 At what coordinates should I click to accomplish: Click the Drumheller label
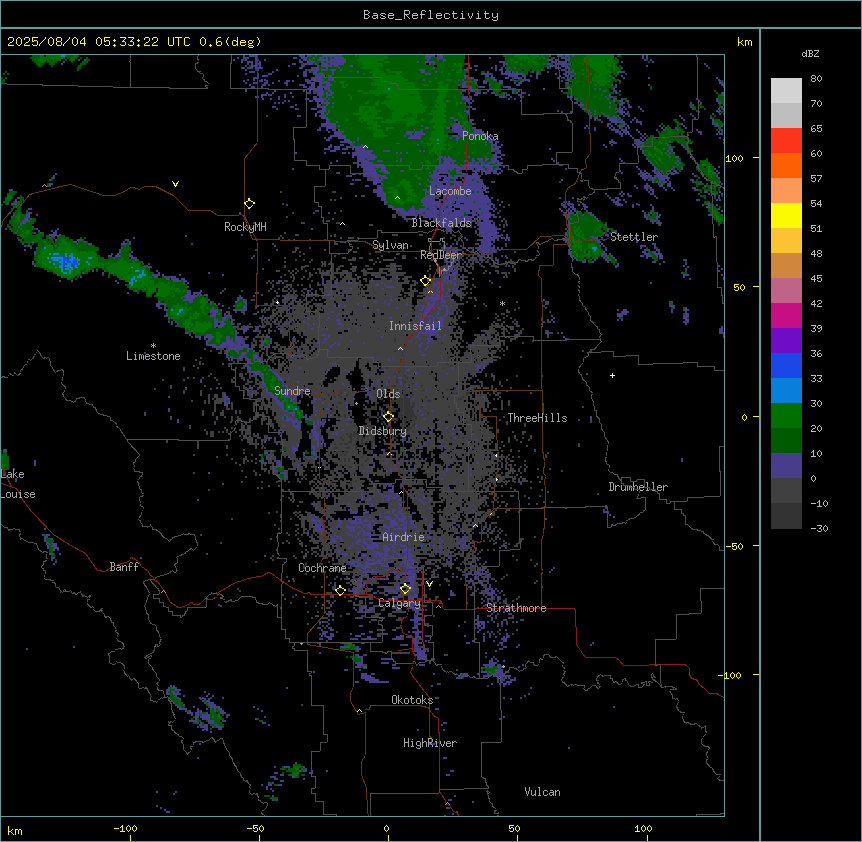click(638, 487)
